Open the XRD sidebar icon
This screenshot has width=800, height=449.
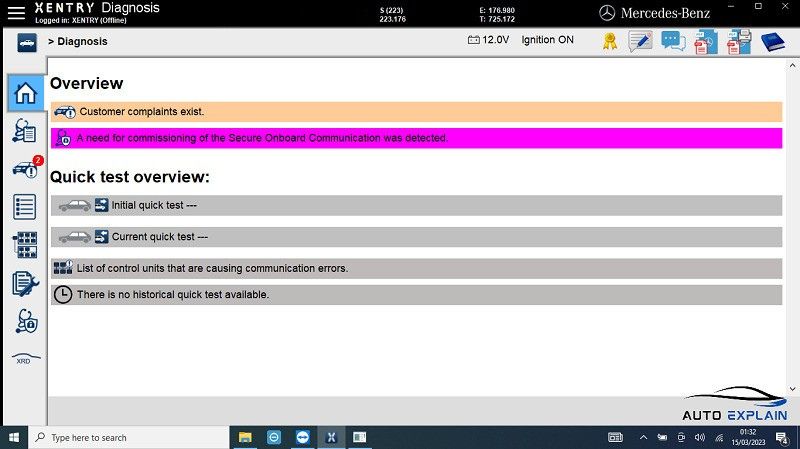pyautogui.click(x=25, y=358)
